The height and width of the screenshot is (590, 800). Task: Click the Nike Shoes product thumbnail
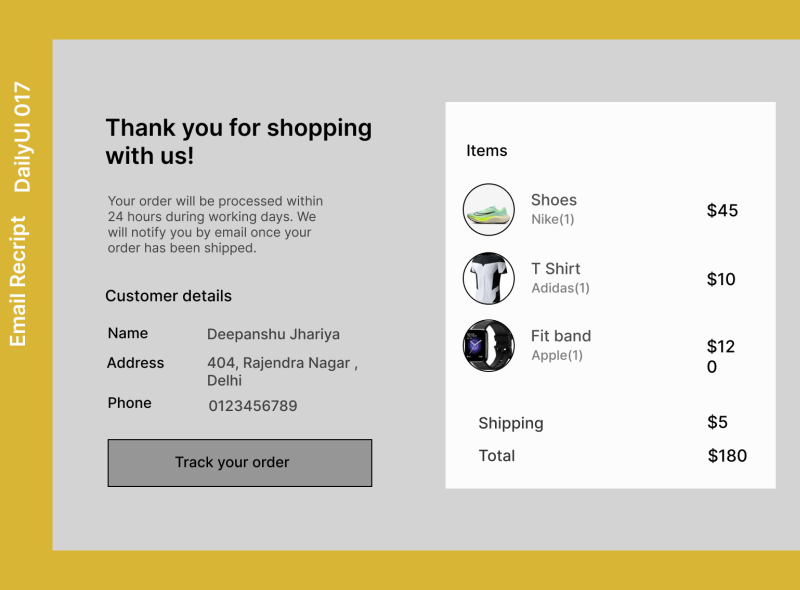pos(488,209)
